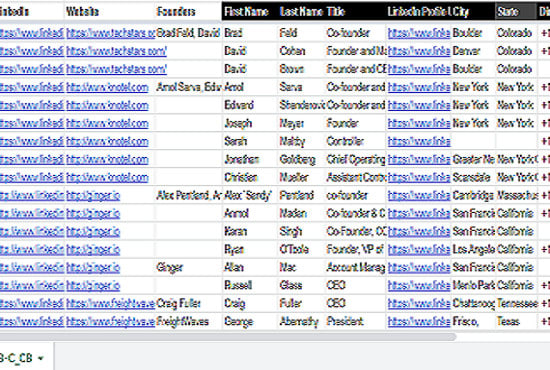Screen dimensions: 550x370
Task: Select the Founders cell 'Brad Feld, David'
Action: coord(188,33)
